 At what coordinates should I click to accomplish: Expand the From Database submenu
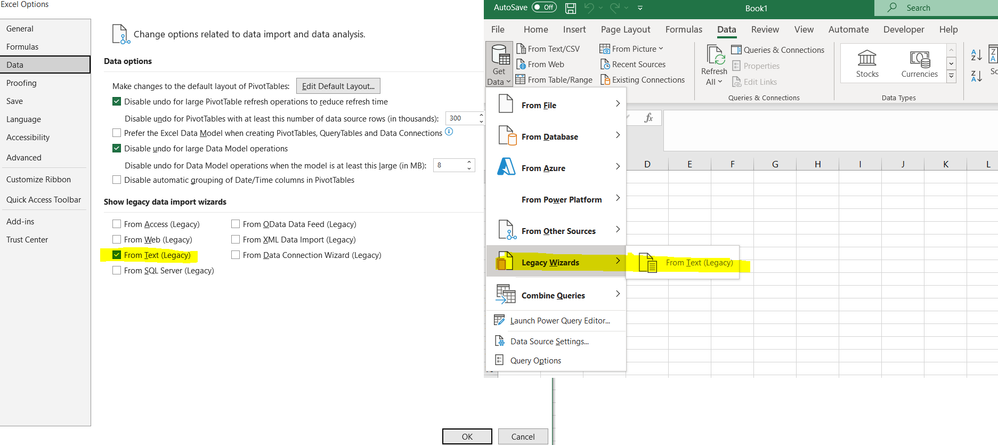click(555, 136)
